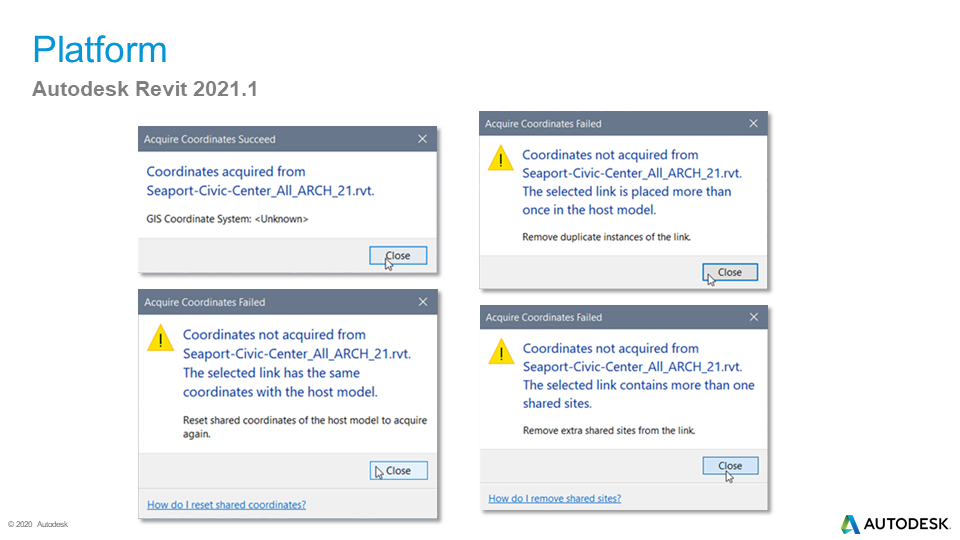
Task: Click warning icon in 'more than one shared sites' dialog
Action: tap(501, 351)
